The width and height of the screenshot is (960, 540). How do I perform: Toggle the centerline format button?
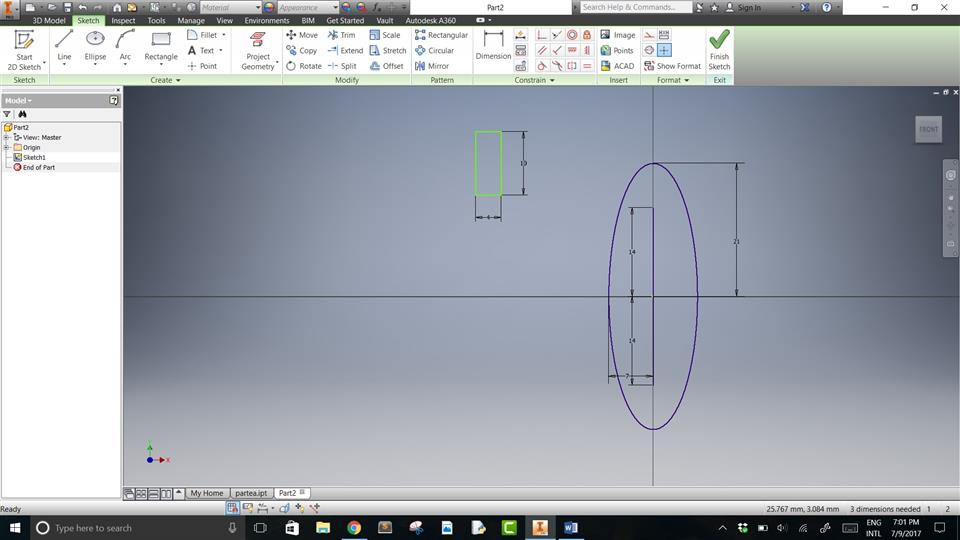click(649, 50)
